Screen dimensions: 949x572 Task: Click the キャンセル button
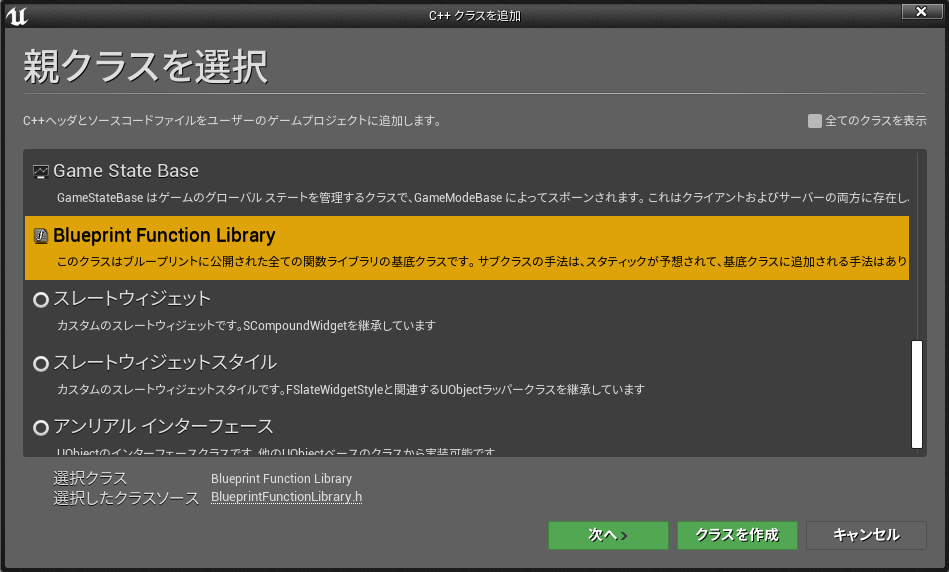click(x=866, y=535)
